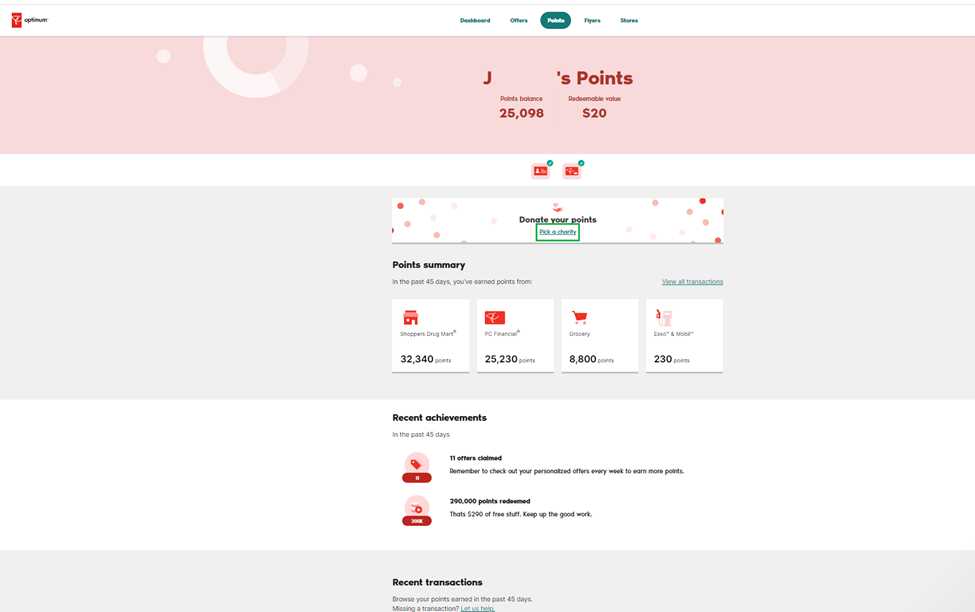Click the Pick a charity button

tap(558, 231)
